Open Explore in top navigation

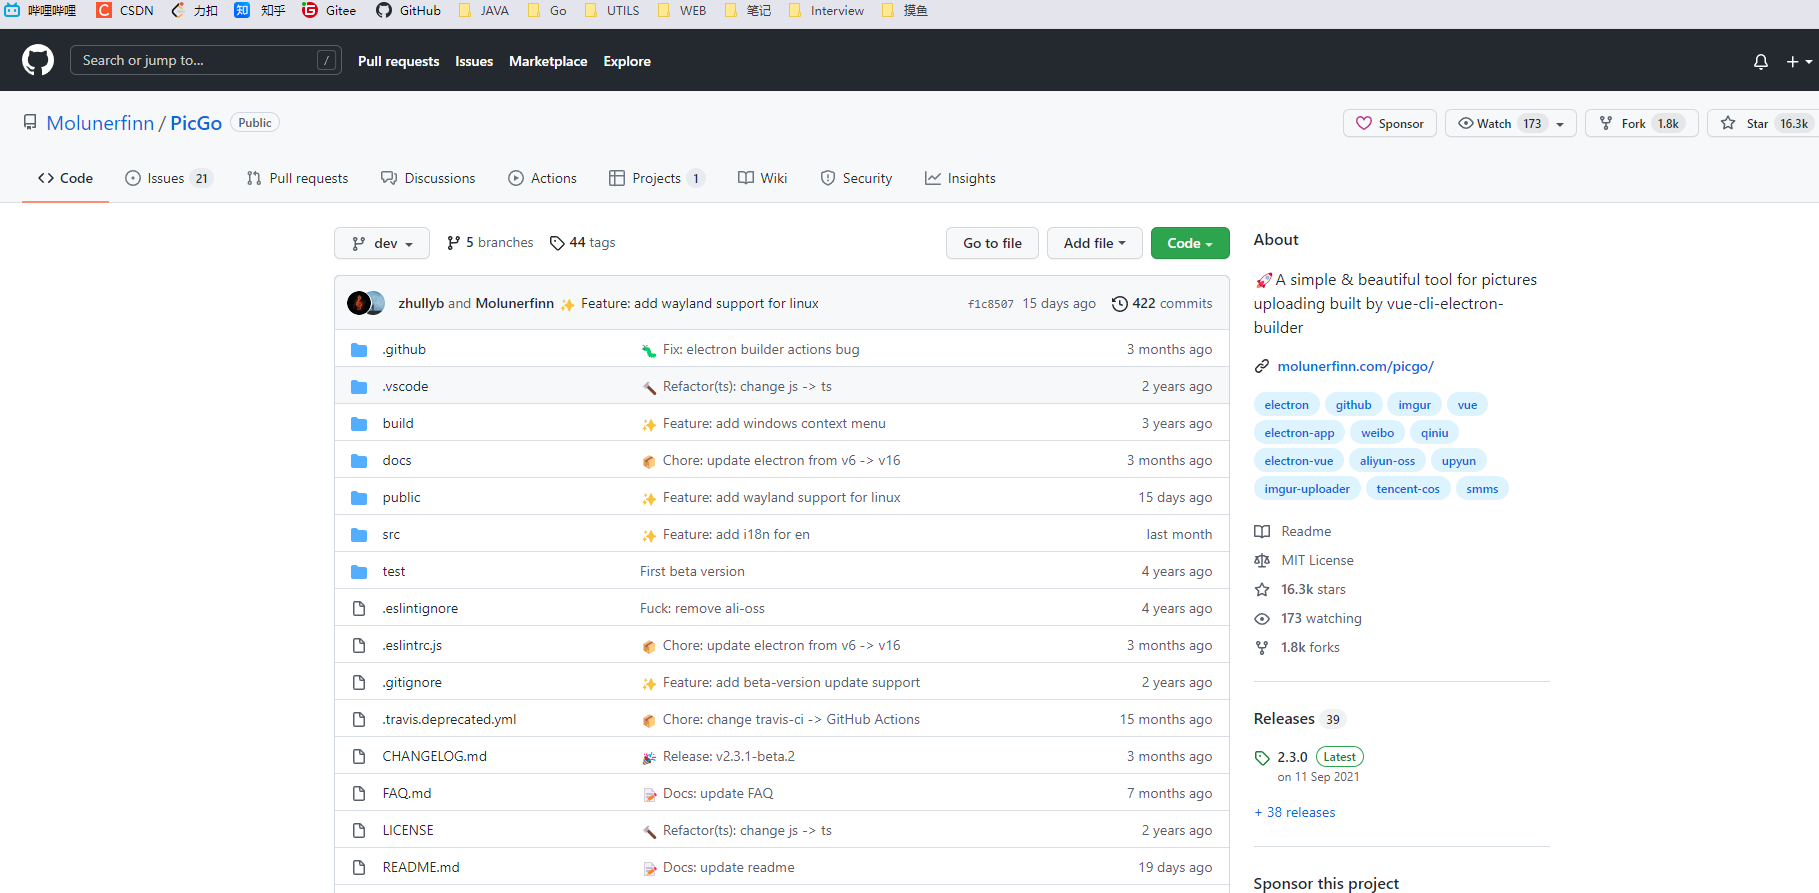tap(627, 61)
